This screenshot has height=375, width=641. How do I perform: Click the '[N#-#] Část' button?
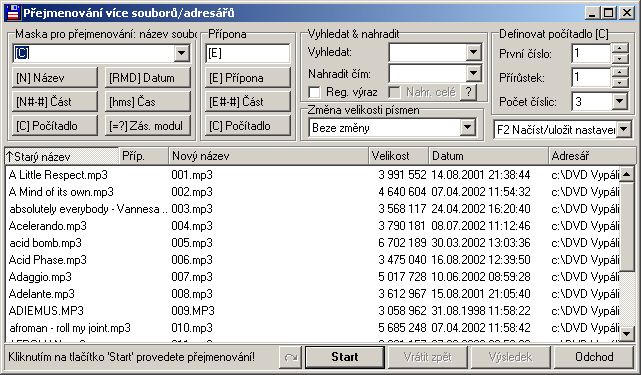pos(55,102)
